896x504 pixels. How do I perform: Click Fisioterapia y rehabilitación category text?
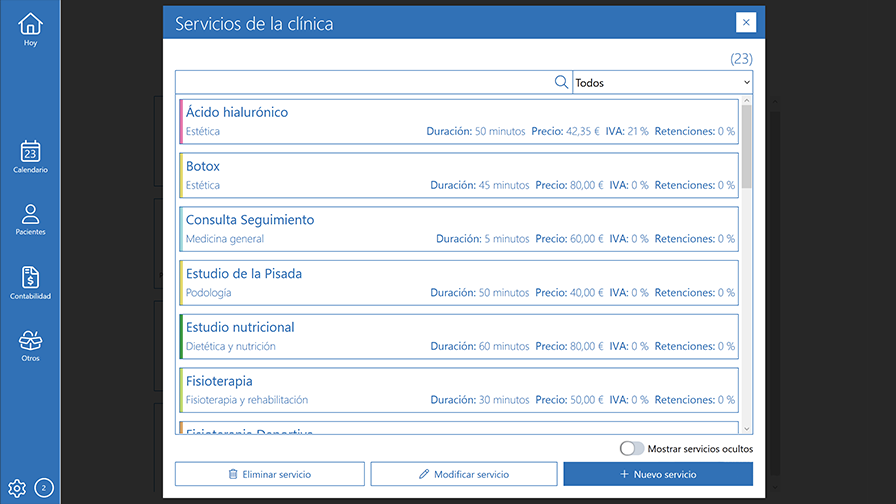[247, 400]
